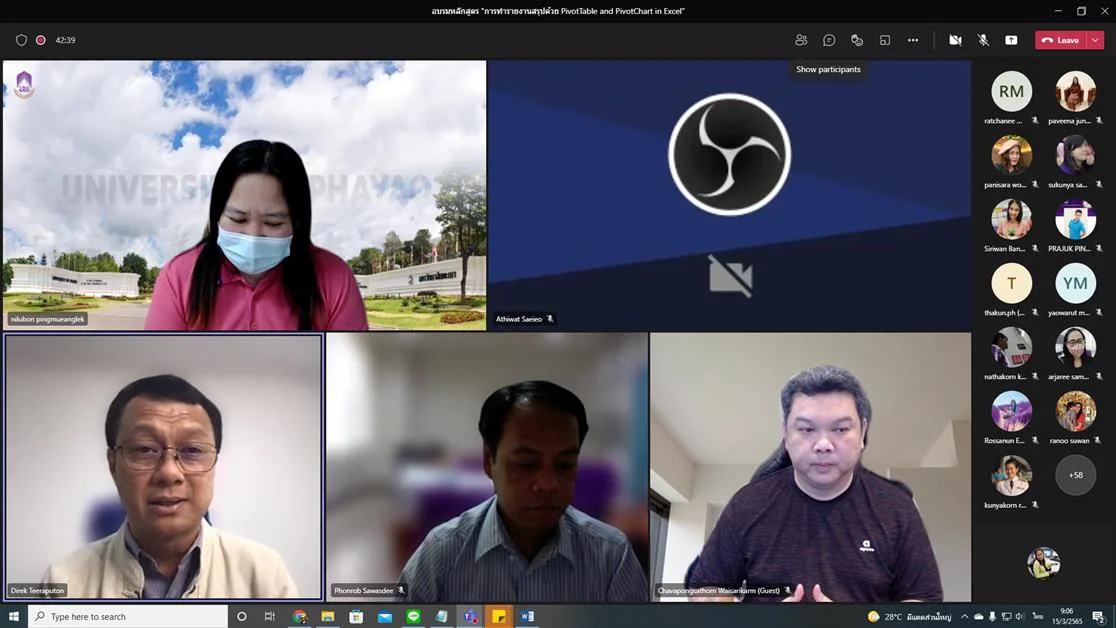This screenshot has width=1116, height=628.
Task: Select PRAJUK PIN participant avatar
Action: [1075, 219]
